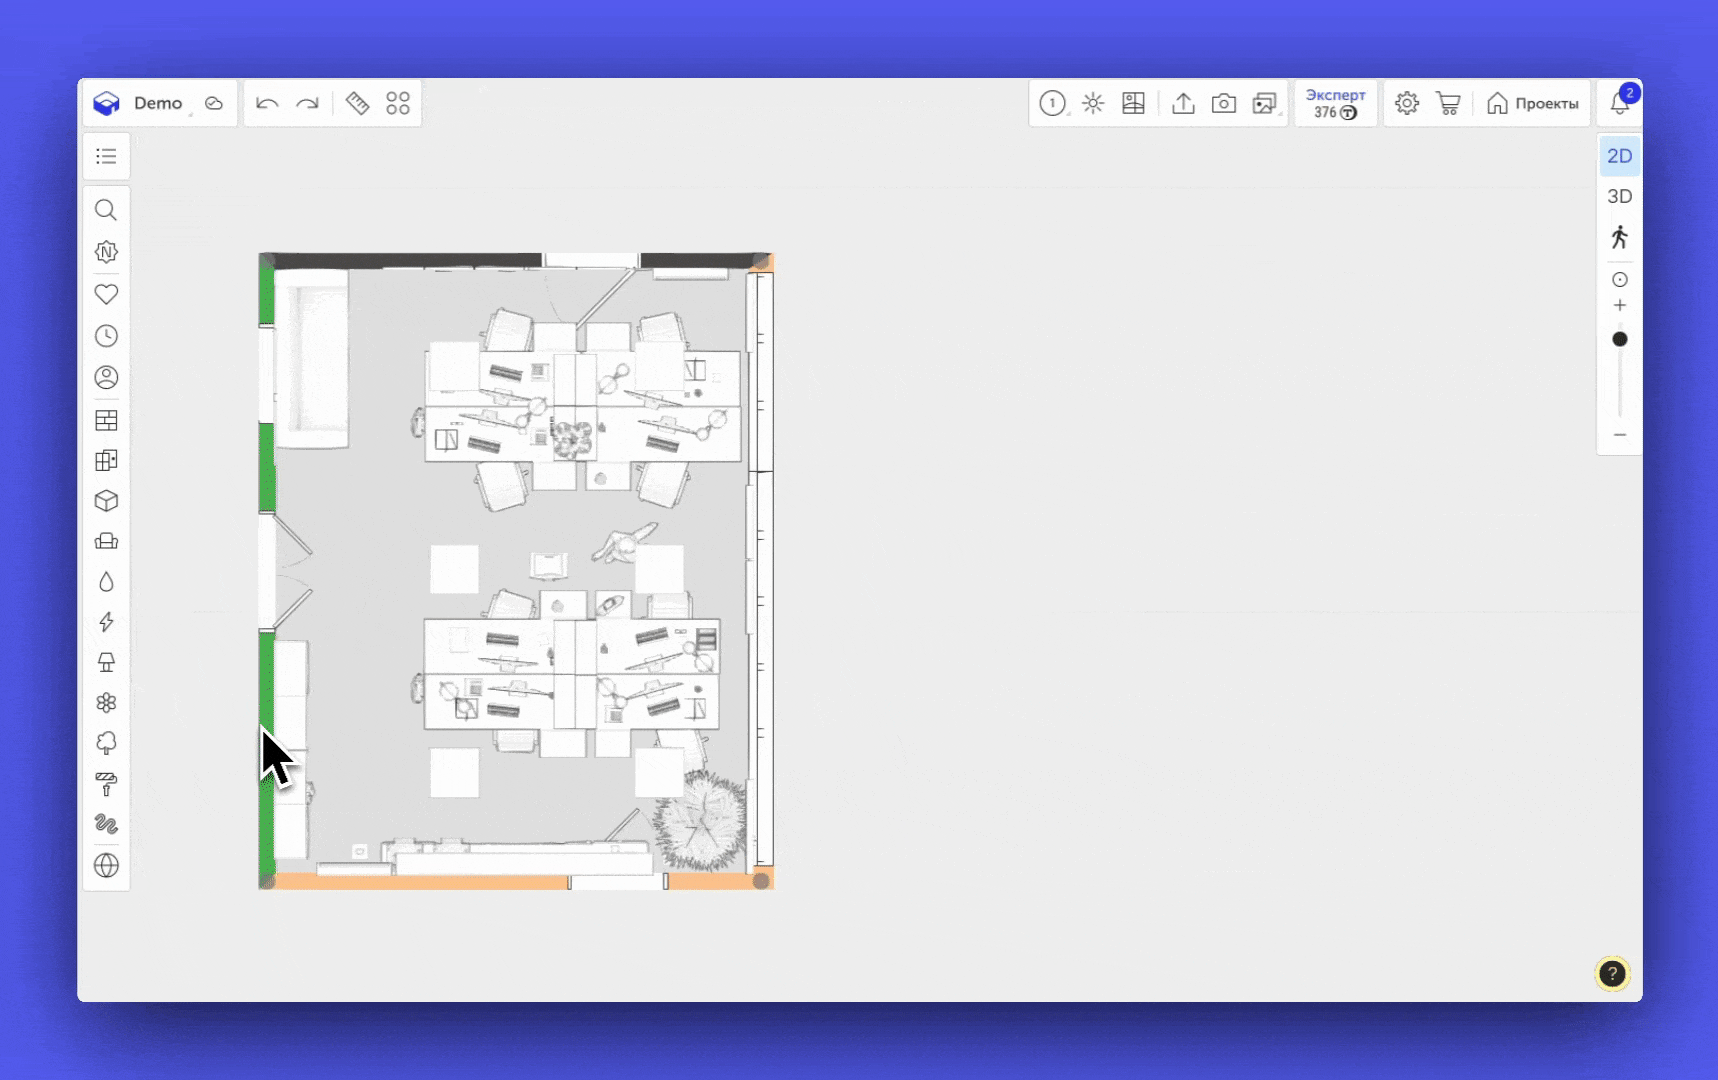Click the center view target icon
This screenshot has width=1718, height=1080.
(1620, 279)
